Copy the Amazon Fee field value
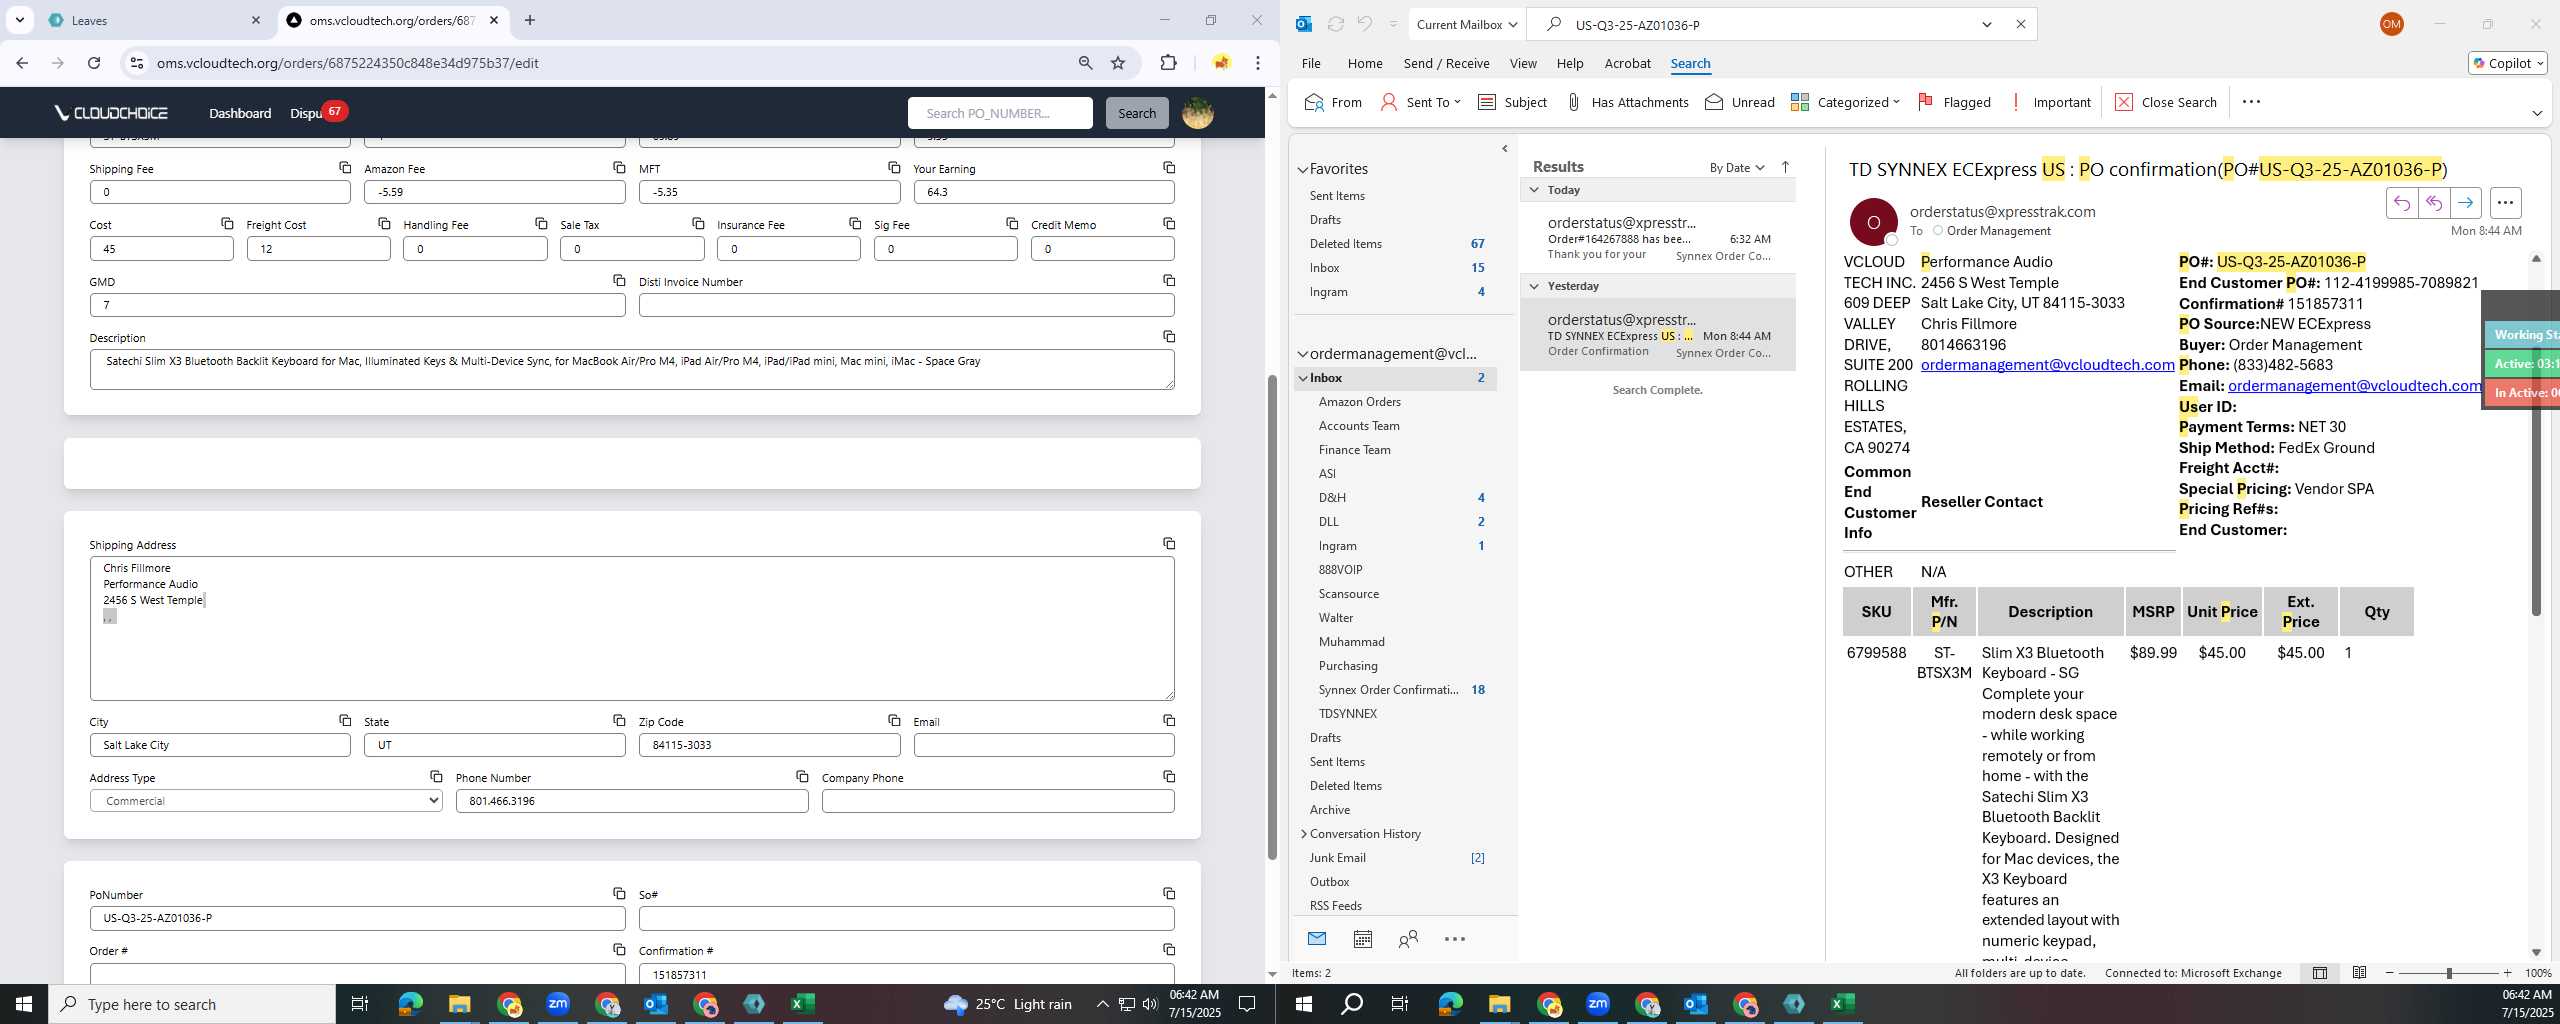 (x=619, y=168)
